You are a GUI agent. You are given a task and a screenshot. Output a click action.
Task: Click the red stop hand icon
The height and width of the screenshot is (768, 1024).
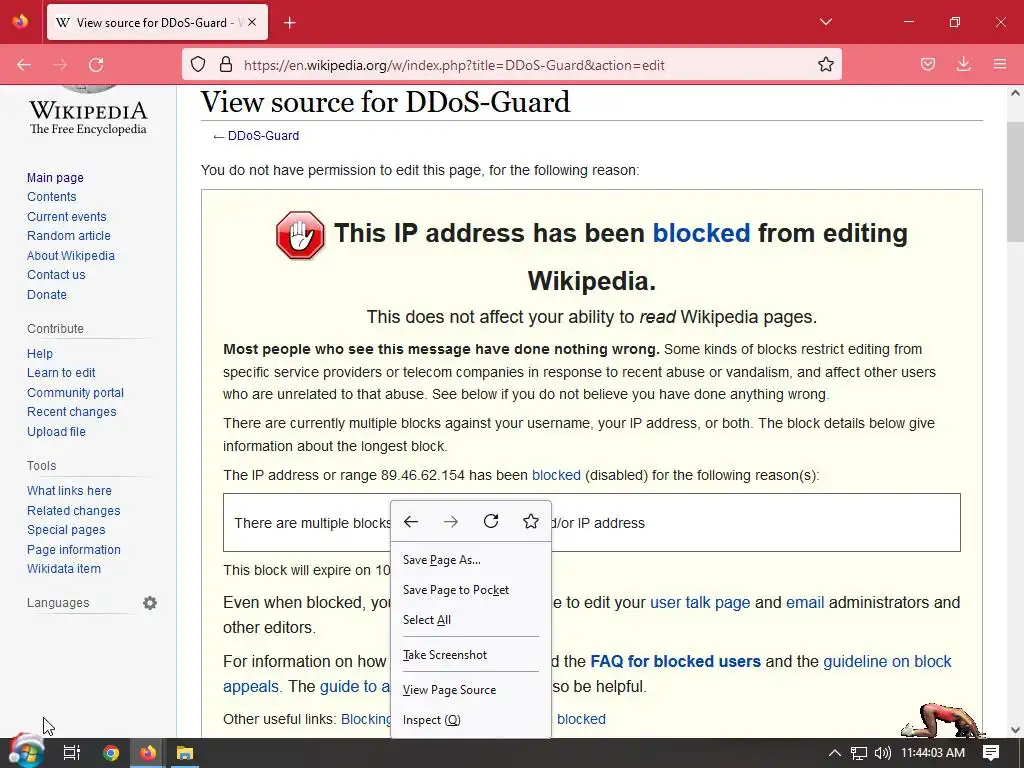point(300,235)
